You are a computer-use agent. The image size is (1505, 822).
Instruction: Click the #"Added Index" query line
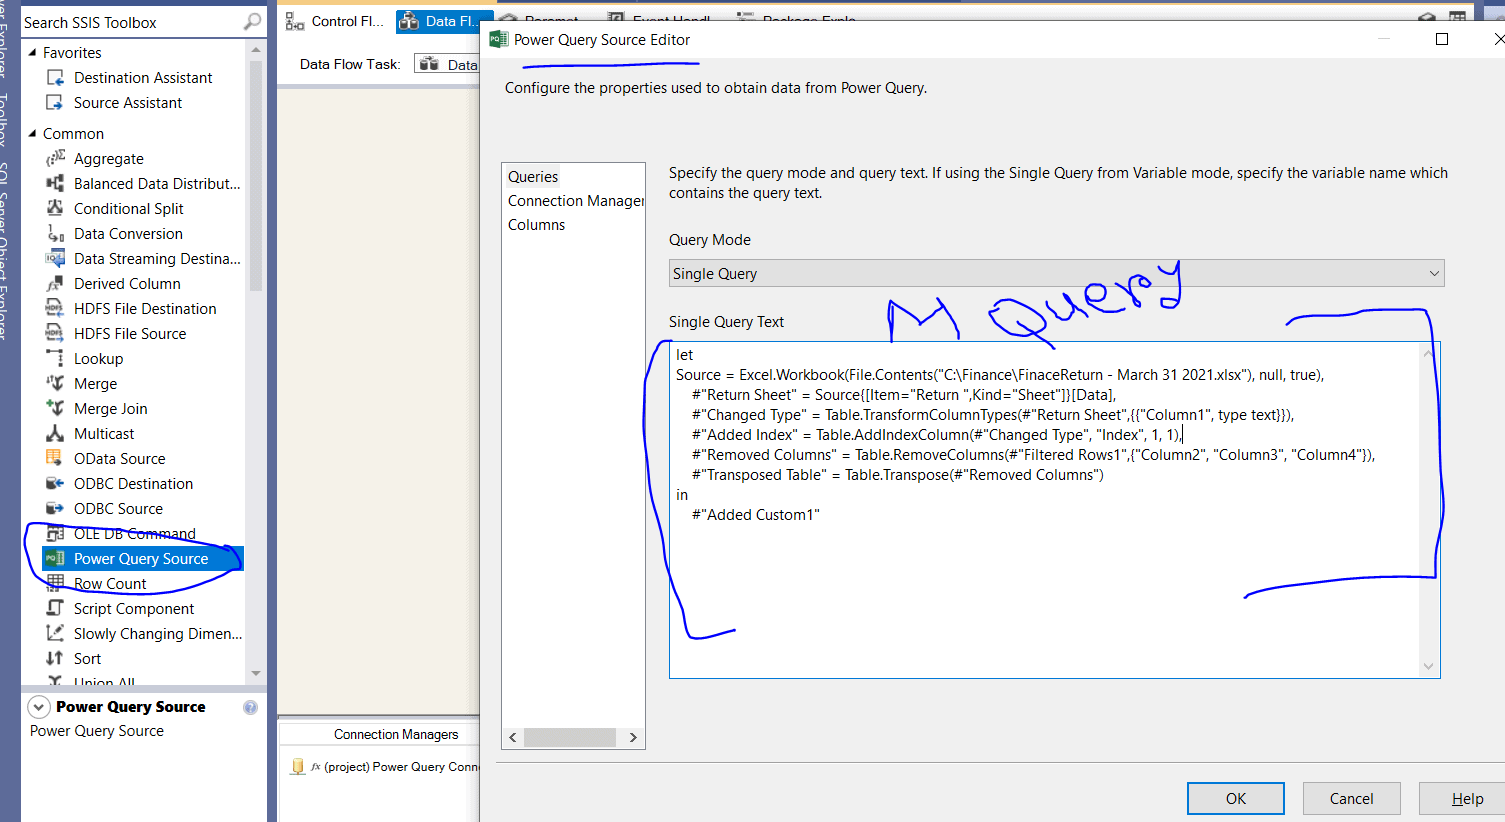[936, 435]
